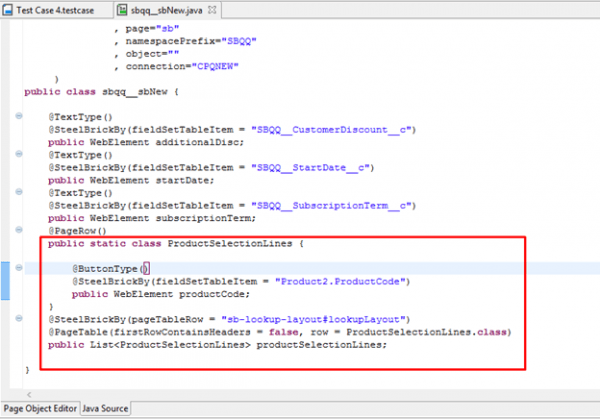Click ProductSelectionLines.class in @PageTable annotation
The height and width of the screenshot is (419, 600).
(426, 332)
